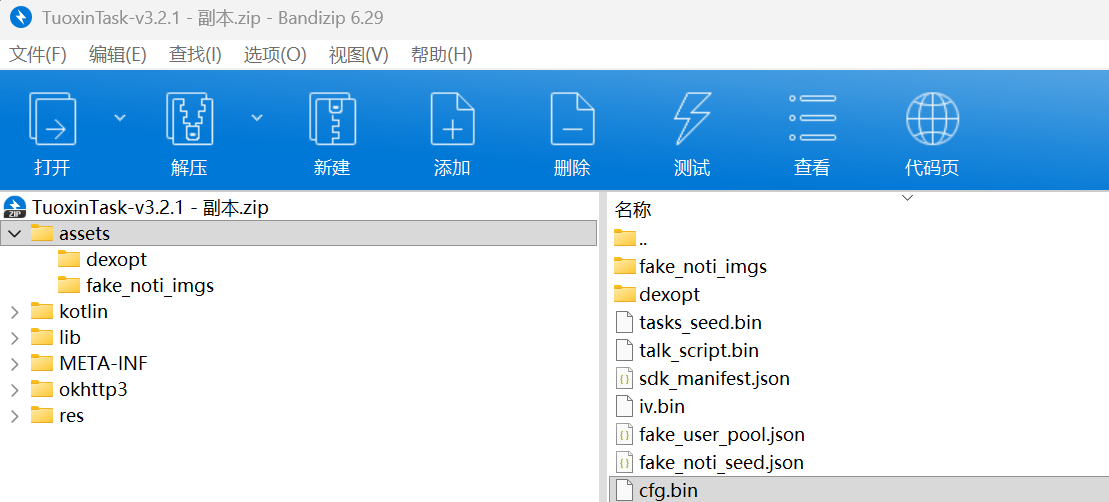Image resolution: width=1109 pixels, height=502 pixels.
Task: Click the sort arrow above the file list
Action: [907, 199]
